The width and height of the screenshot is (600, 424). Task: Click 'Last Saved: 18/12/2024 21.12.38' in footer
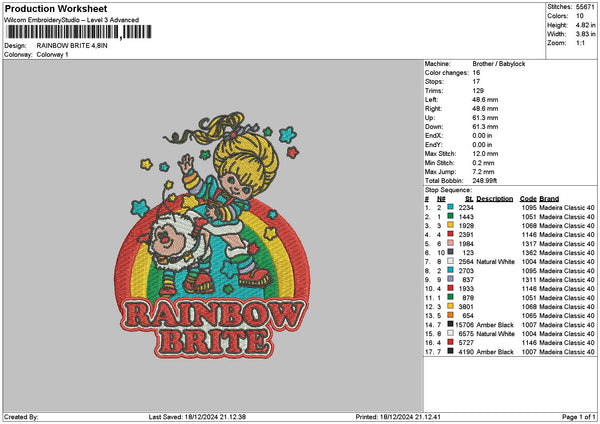[x=197, y=417]
